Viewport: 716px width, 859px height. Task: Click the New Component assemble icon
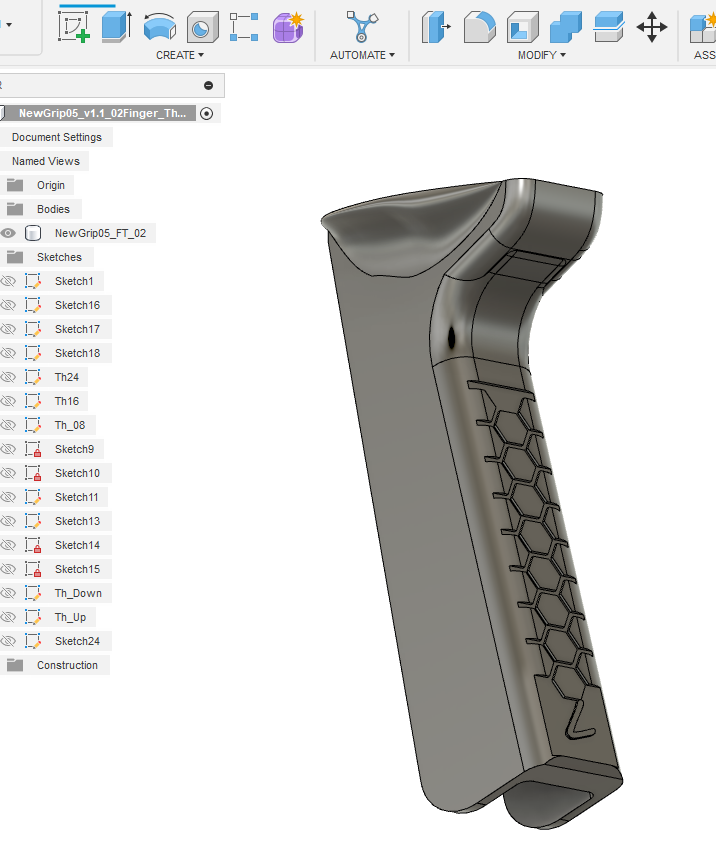(x=703, y=27)
